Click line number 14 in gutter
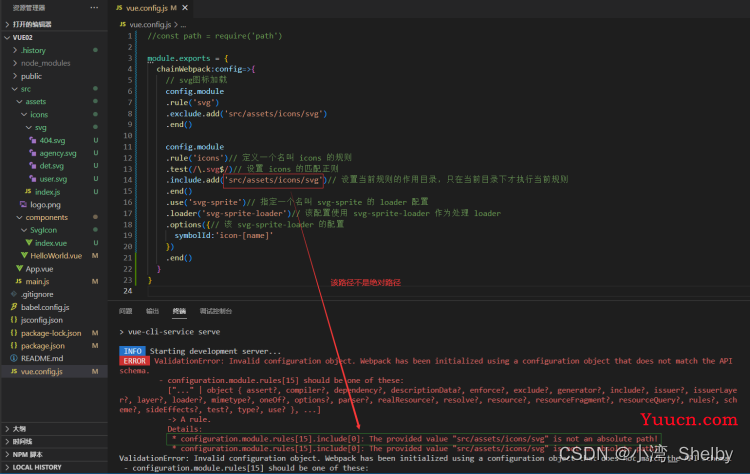 click(x=128, y=180)
